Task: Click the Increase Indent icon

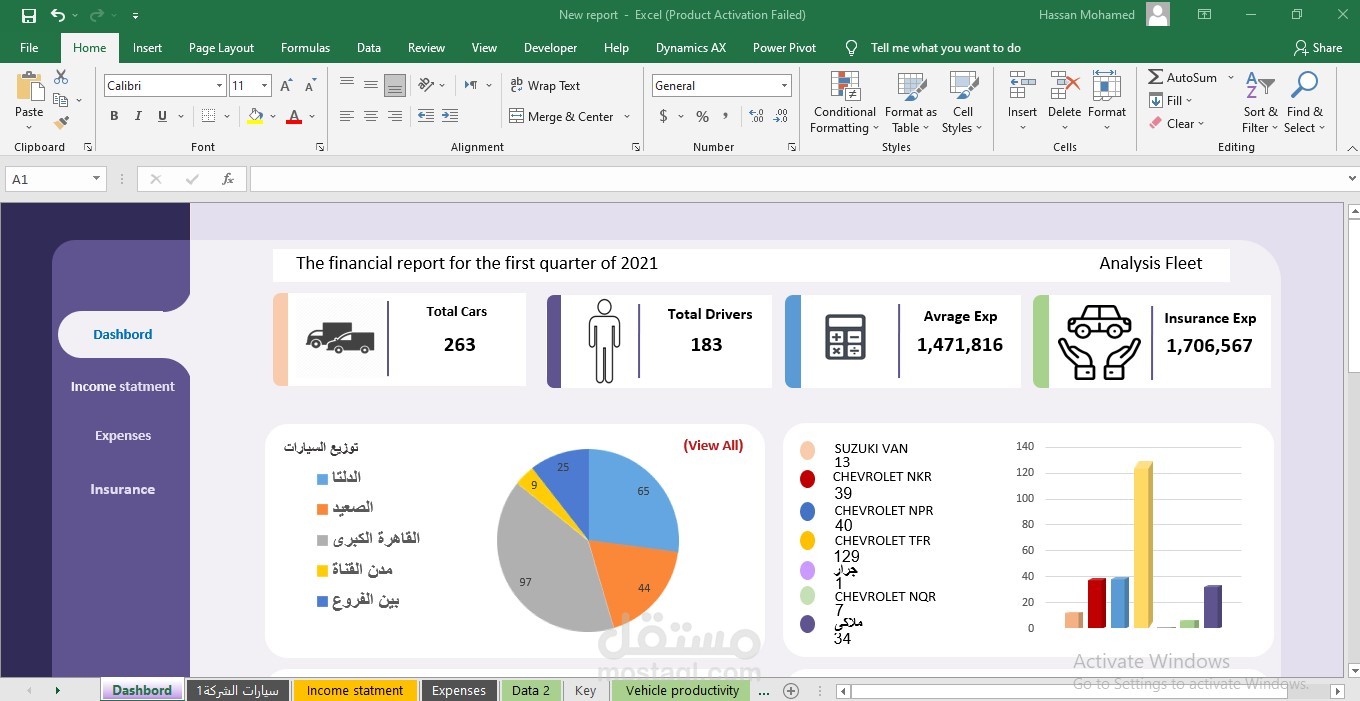Action: (x=450, y=116)
